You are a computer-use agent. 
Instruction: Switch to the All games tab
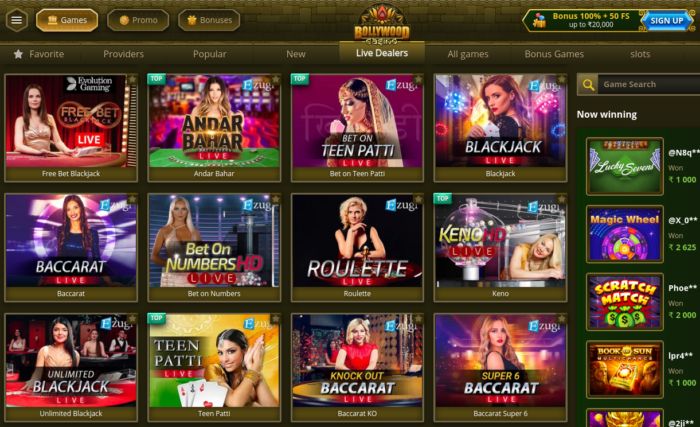[x=468, y=54]
